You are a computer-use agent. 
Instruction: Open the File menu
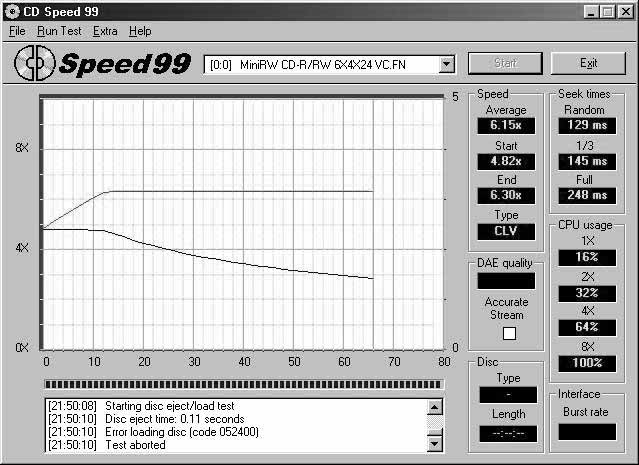tap(17, 31)
